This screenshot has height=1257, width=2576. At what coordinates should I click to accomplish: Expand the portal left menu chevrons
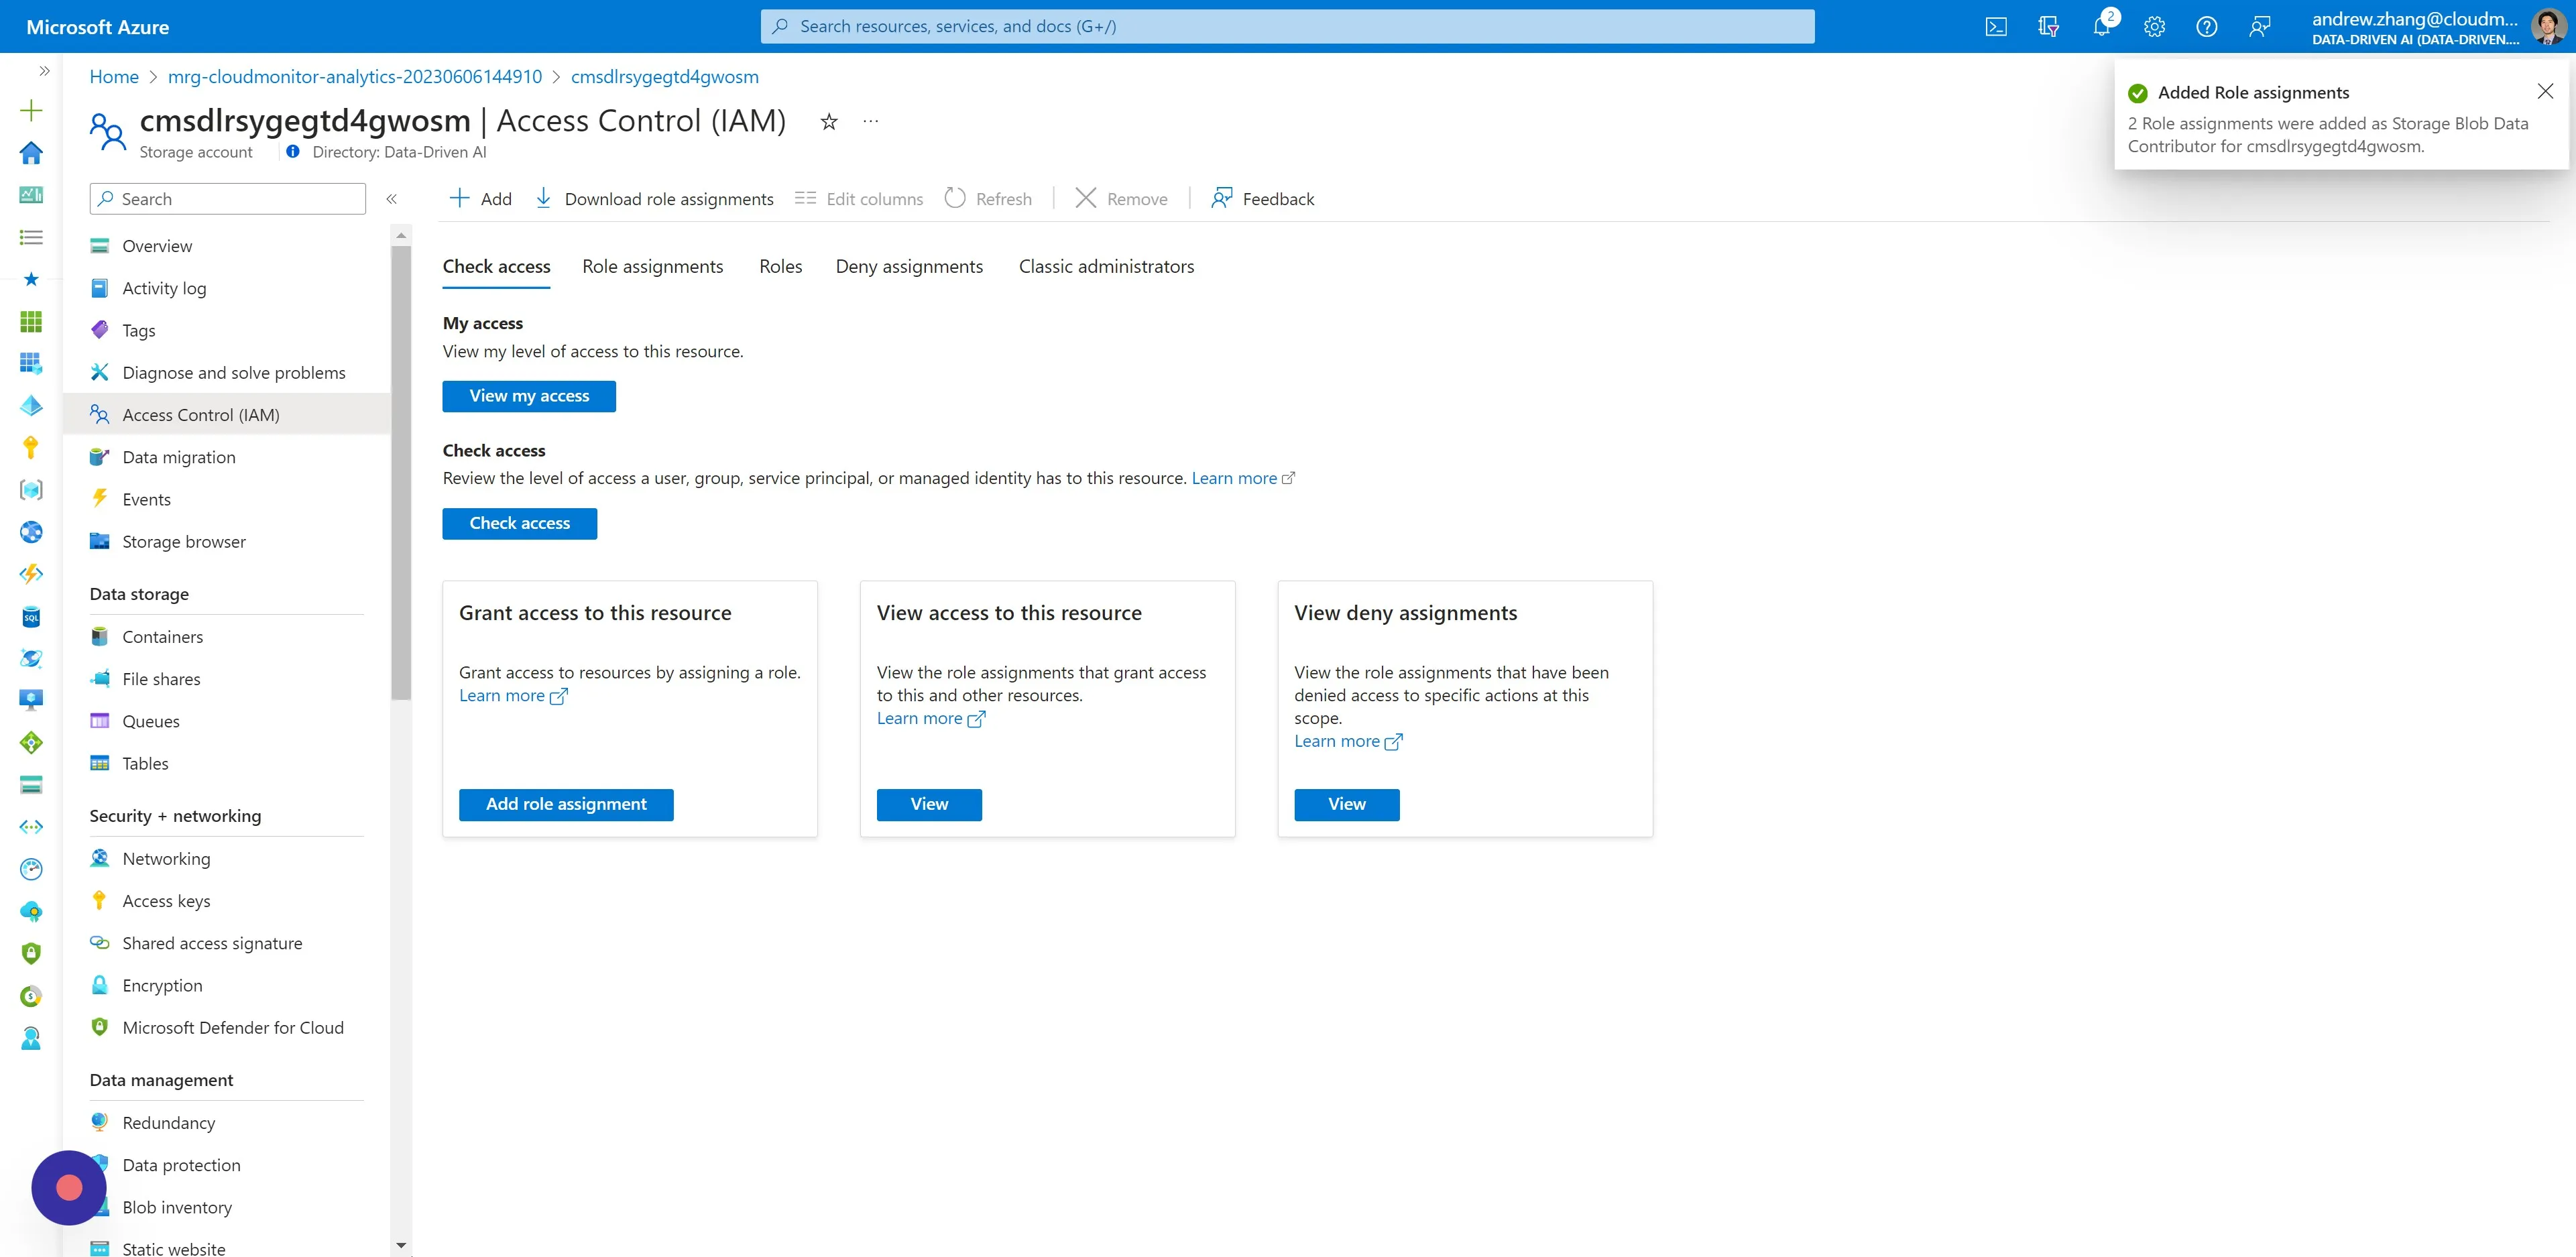44,71
